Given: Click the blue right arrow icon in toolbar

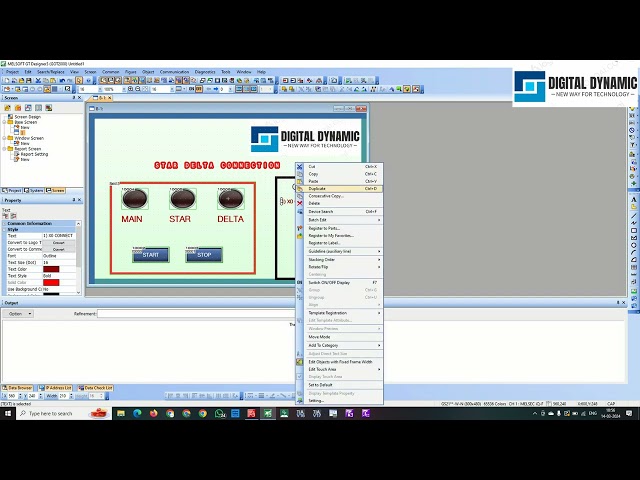Looking at the screenshot, I should tap(216, 89).
